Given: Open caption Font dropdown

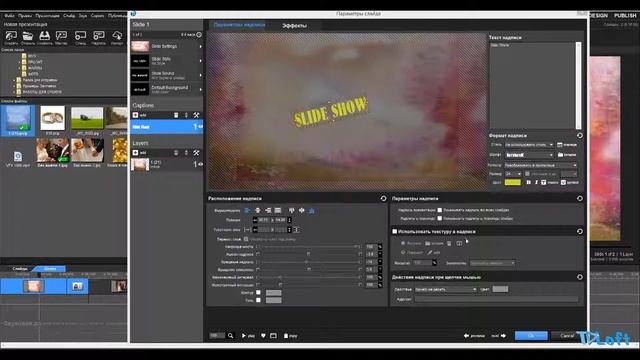Looking at the screenshot, I should click(529, 155).
